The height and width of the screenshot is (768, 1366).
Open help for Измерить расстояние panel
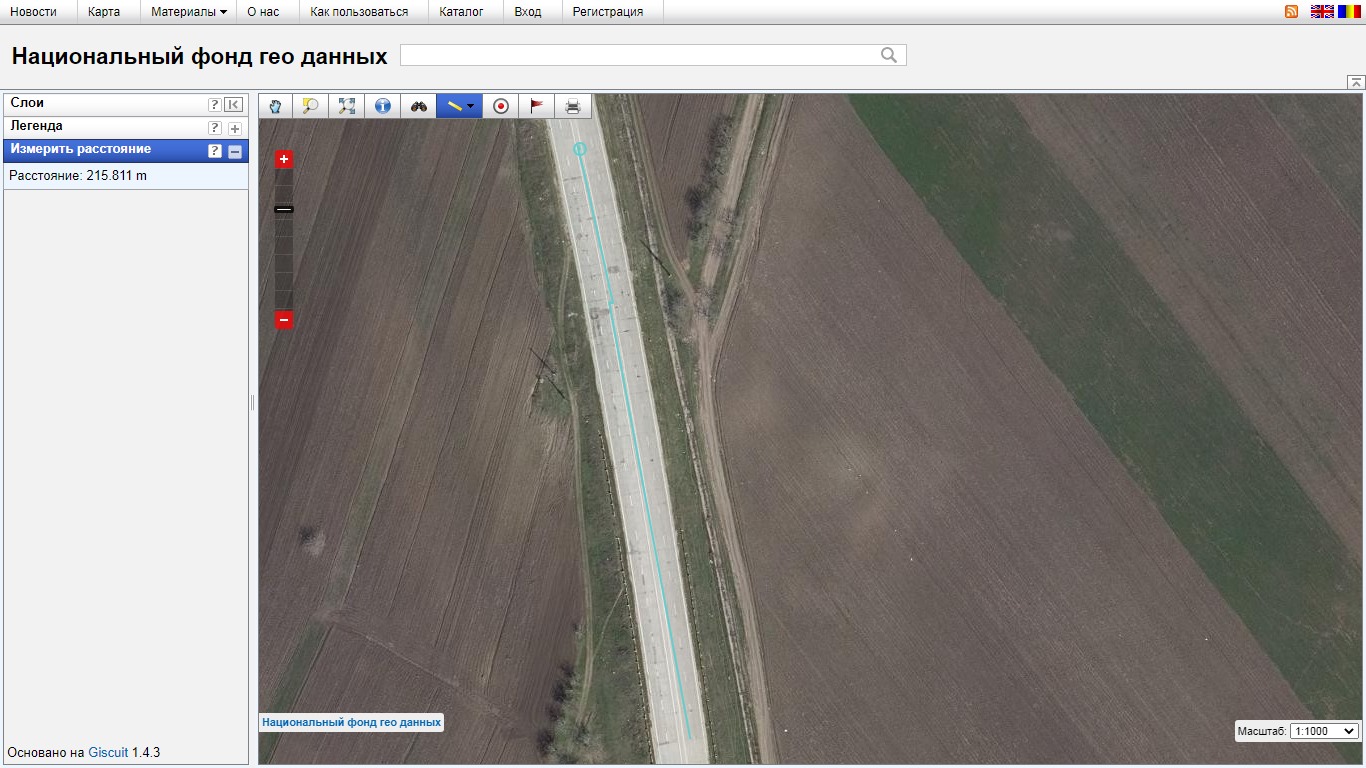[214, 151]
